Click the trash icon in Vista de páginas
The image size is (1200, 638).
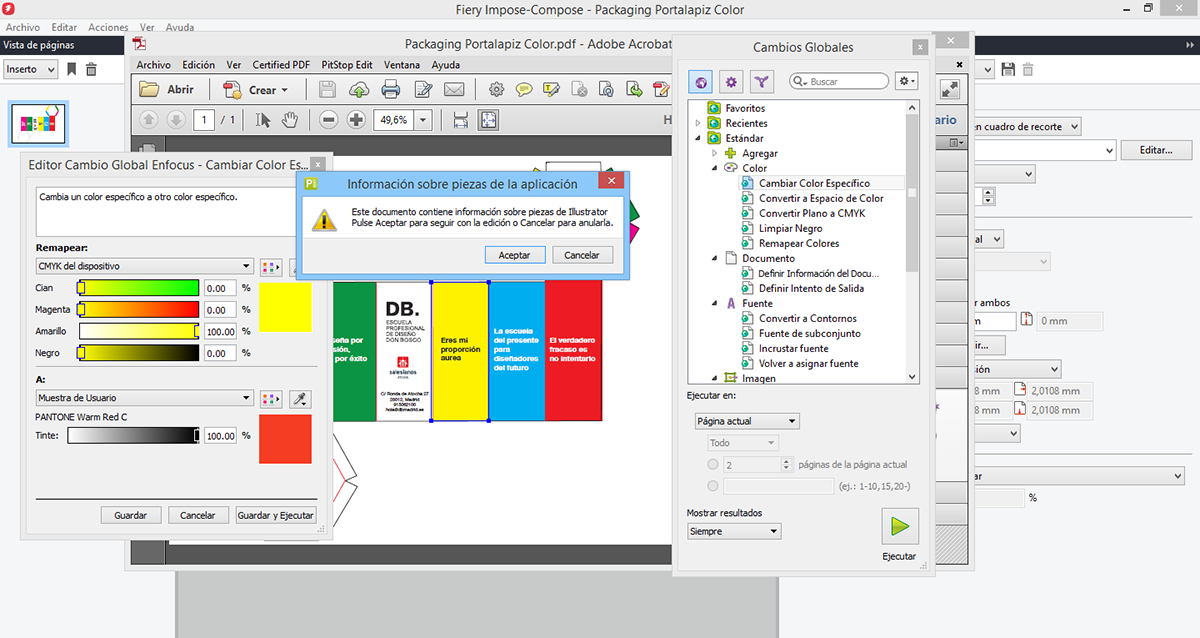(x=91, y=69)
